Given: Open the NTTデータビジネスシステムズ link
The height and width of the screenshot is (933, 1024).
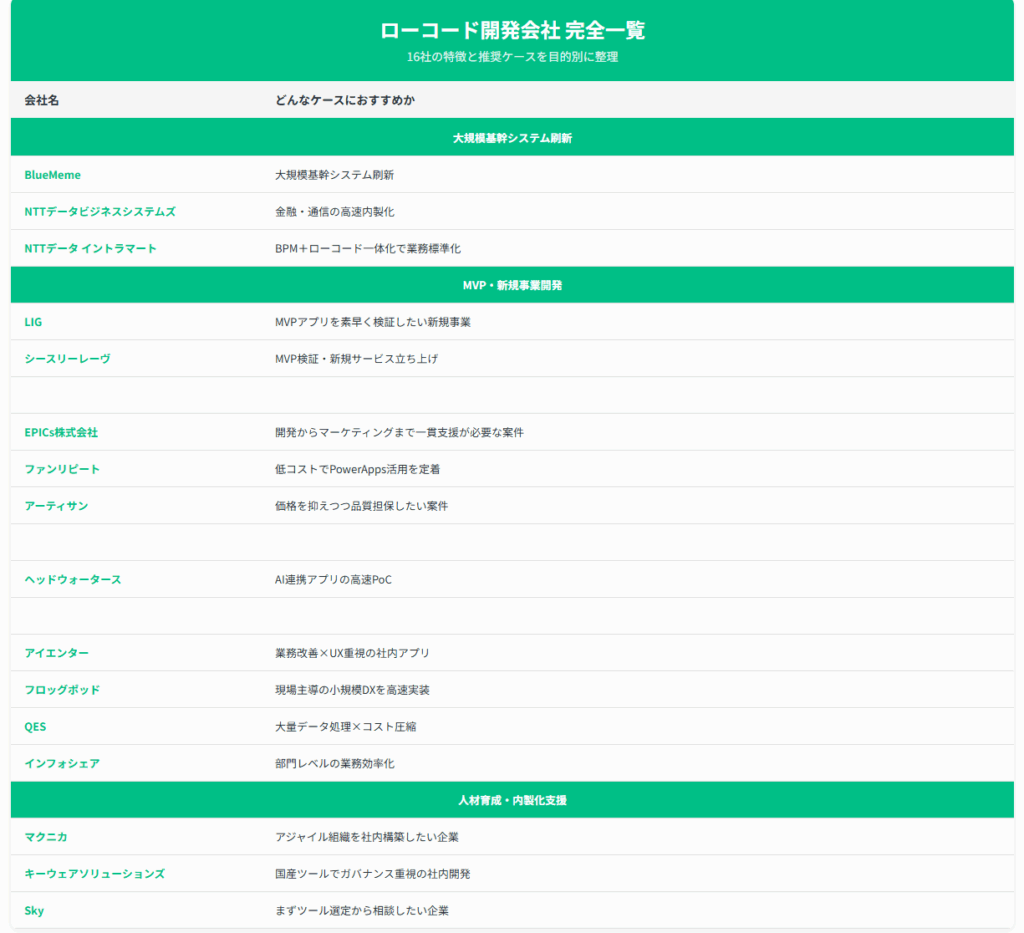Looking at the screenshot, I should coord(99,212).
